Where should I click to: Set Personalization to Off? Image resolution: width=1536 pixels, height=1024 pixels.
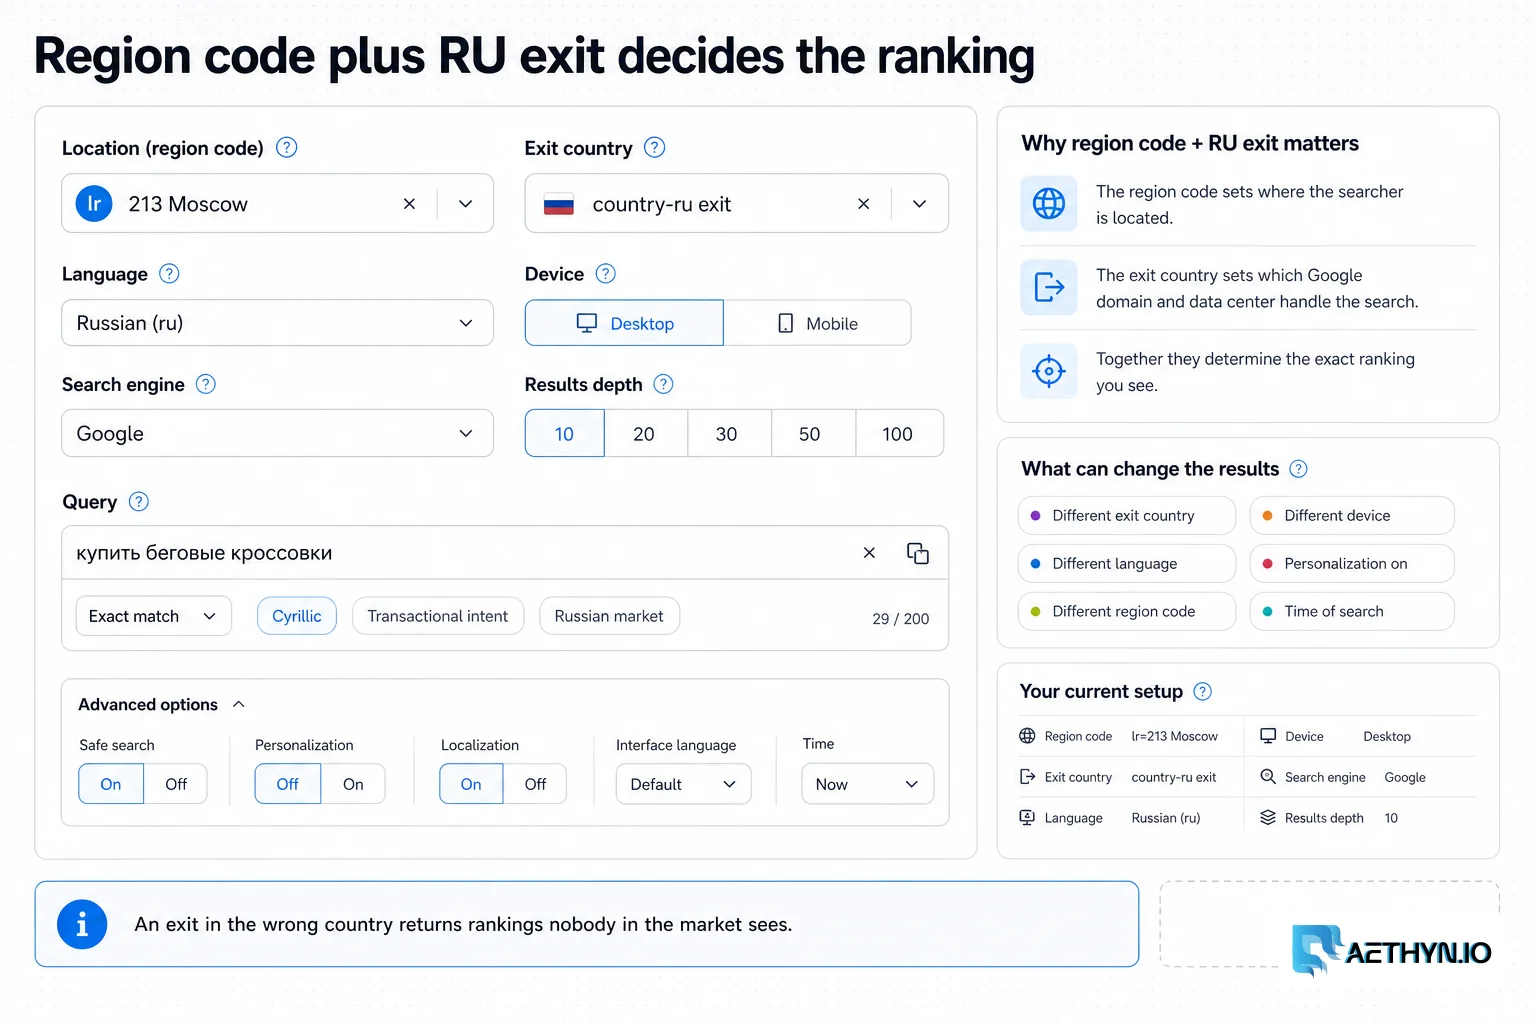point(288,784)
